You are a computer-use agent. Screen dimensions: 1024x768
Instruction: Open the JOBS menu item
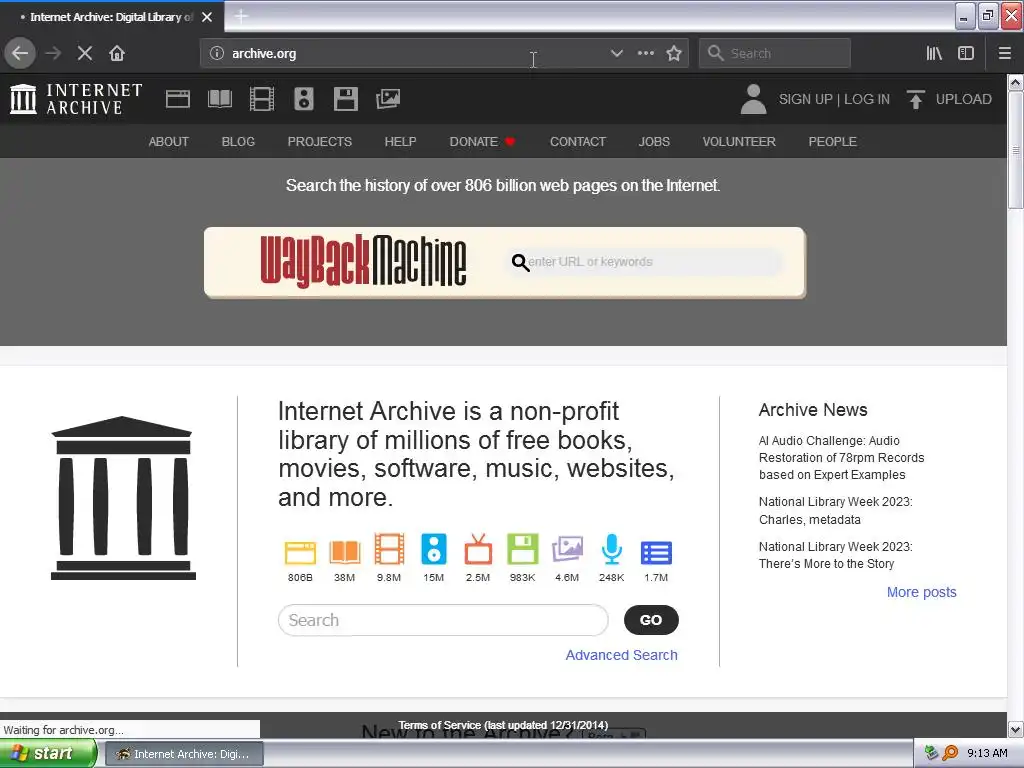click(654, 142)
